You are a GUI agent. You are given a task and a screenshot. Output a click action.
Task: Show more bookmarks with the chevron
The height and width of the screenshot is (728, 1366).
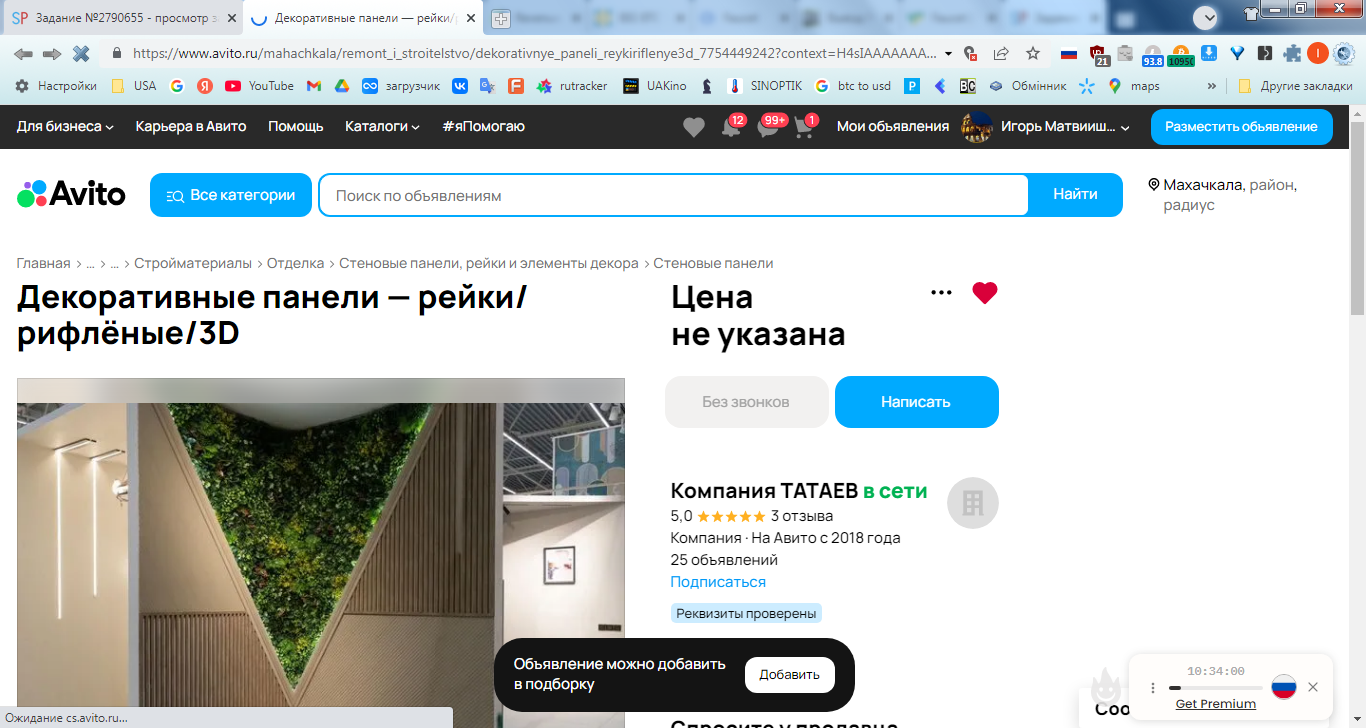(1212, 86)
